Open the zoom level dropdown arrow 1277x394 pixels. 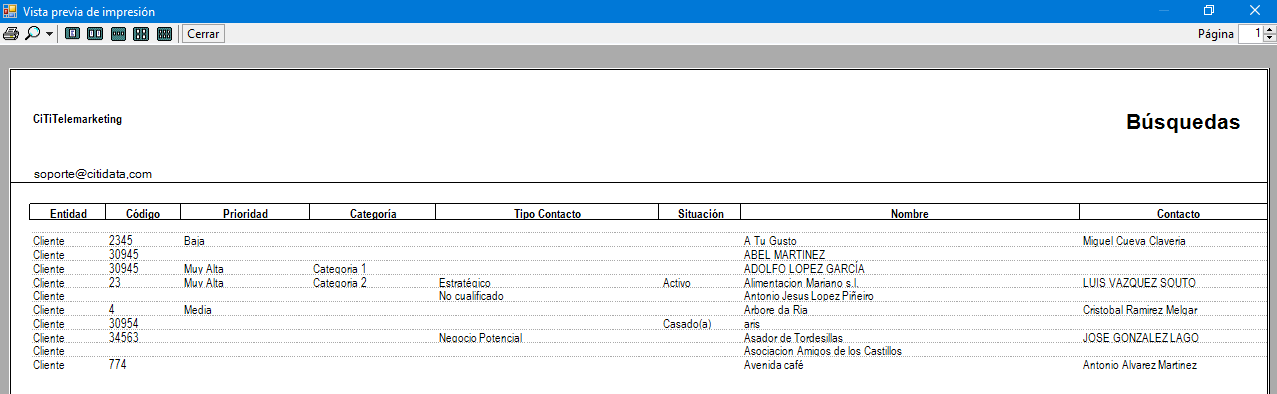click(x=49, y=34)
